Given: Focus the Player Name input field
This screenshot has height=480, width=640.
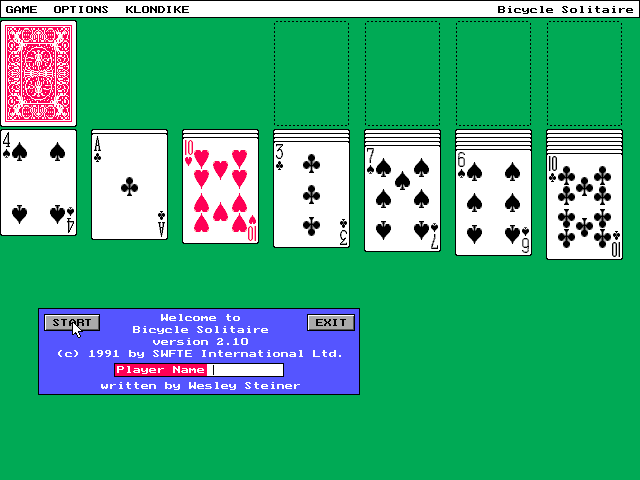Looking at the screenshot, I should (x=245, y=370).
